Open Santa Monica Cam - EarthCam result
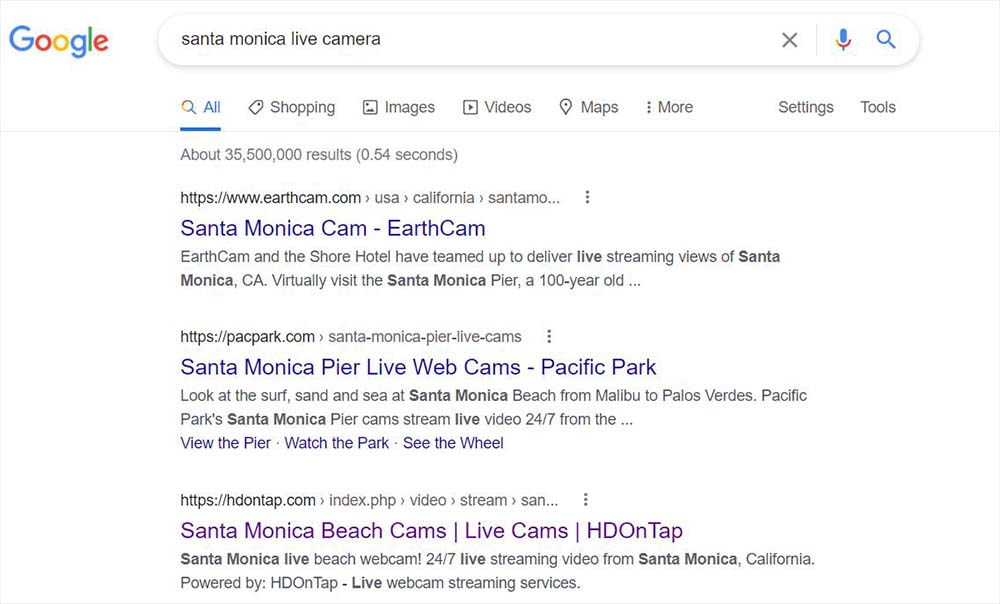1000x604 pixels. [333, 227]
